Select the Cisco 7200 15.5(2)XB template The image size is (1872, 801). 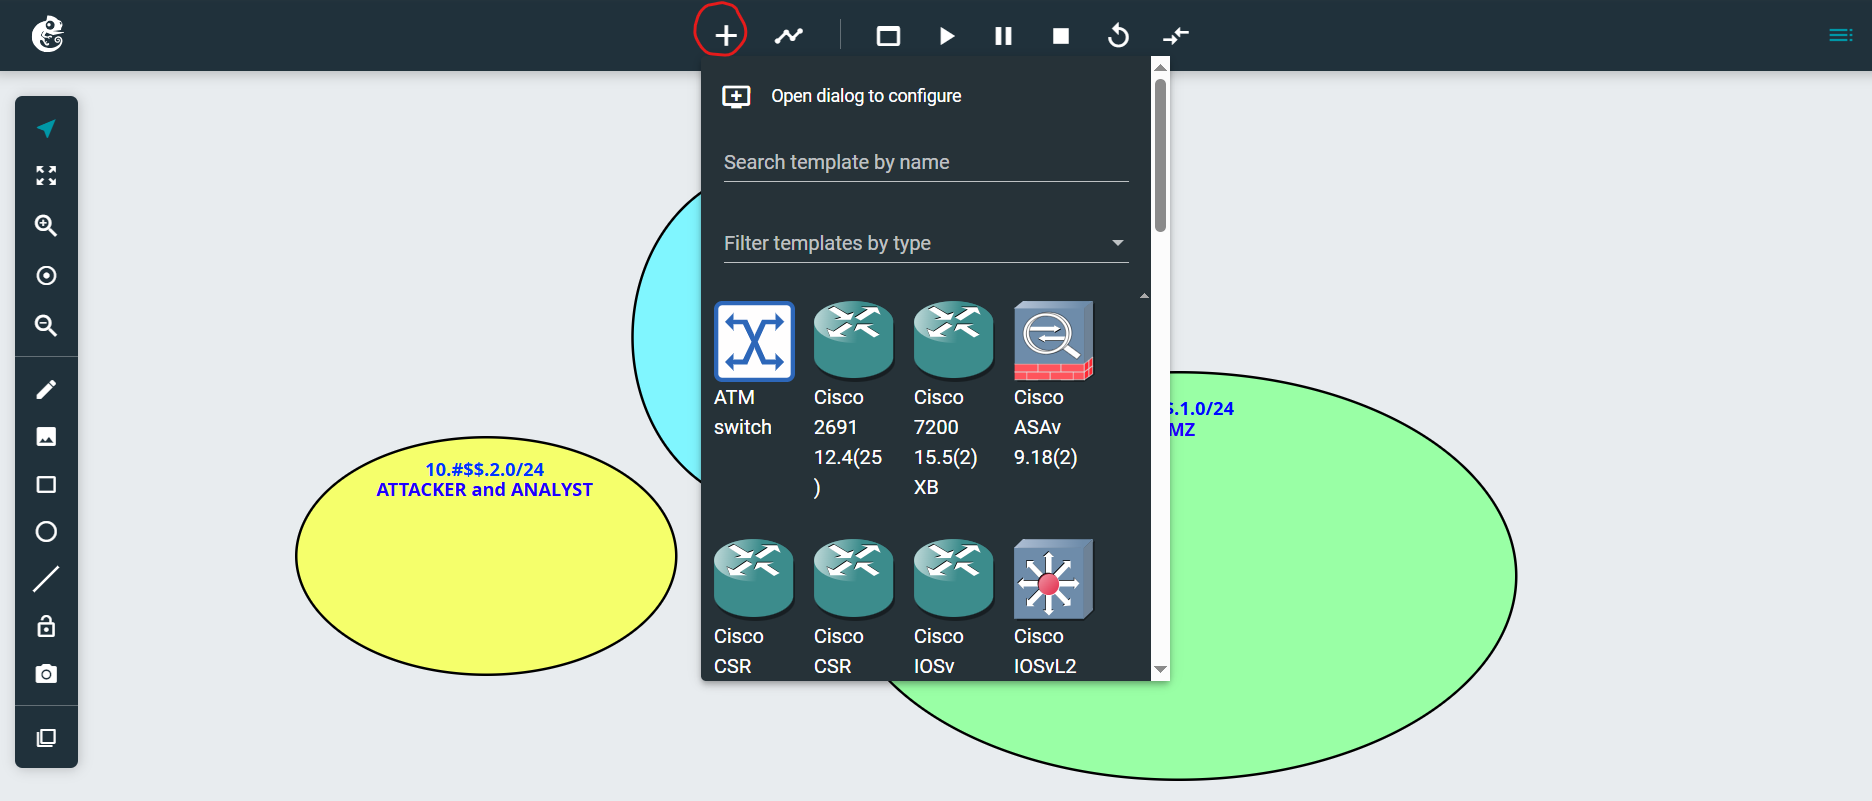(953, 400)
